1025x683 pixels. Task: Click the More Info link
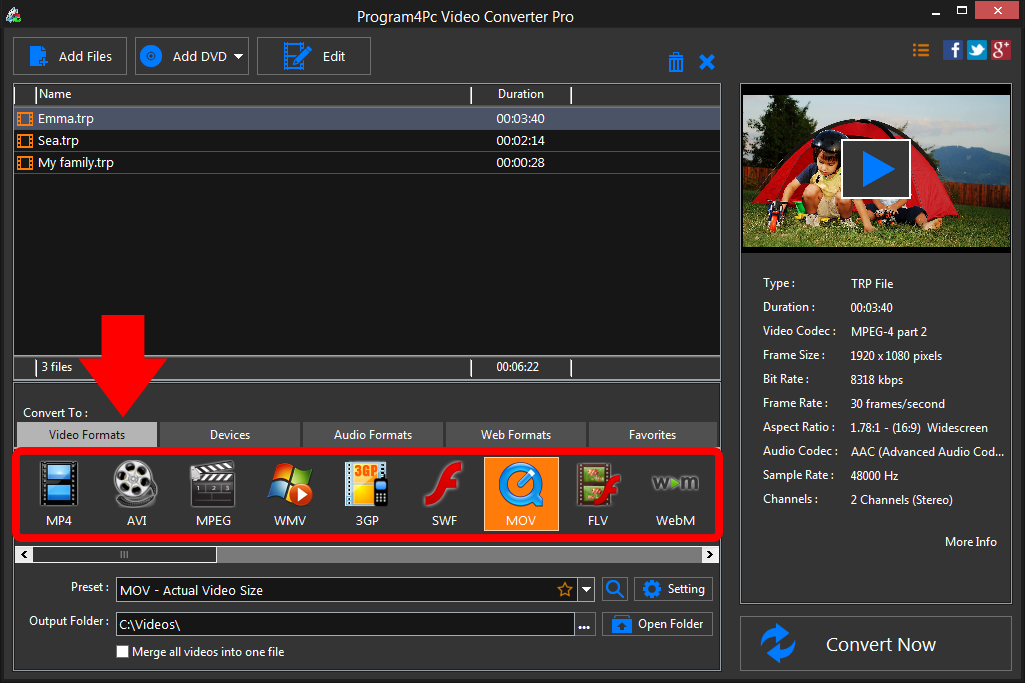pos(969,541)
